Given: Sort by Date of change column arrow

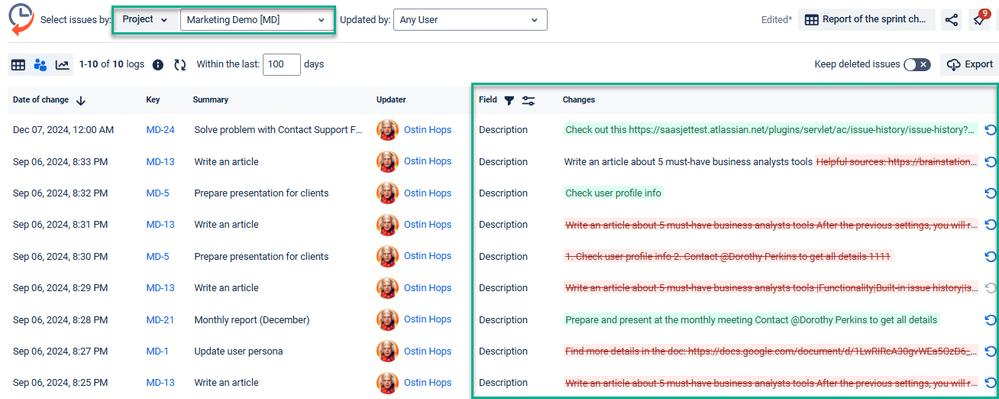Looking at the screenshot, I should pyautogui.click(x=80, y=100).
